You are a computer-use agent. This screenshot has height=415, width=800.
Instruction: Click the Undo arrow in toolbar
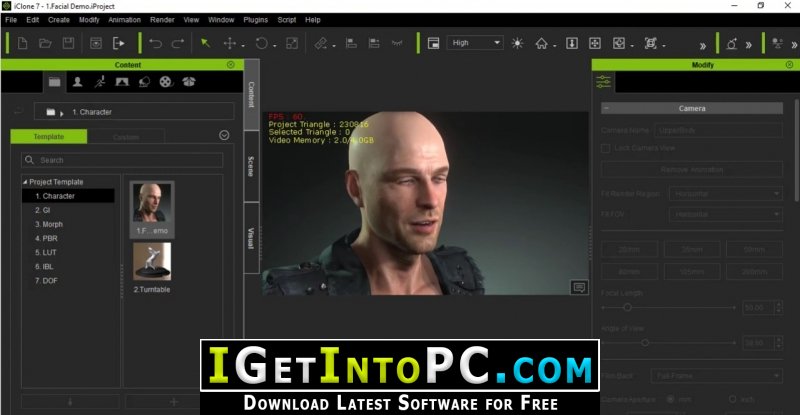(x=155, y=43)
